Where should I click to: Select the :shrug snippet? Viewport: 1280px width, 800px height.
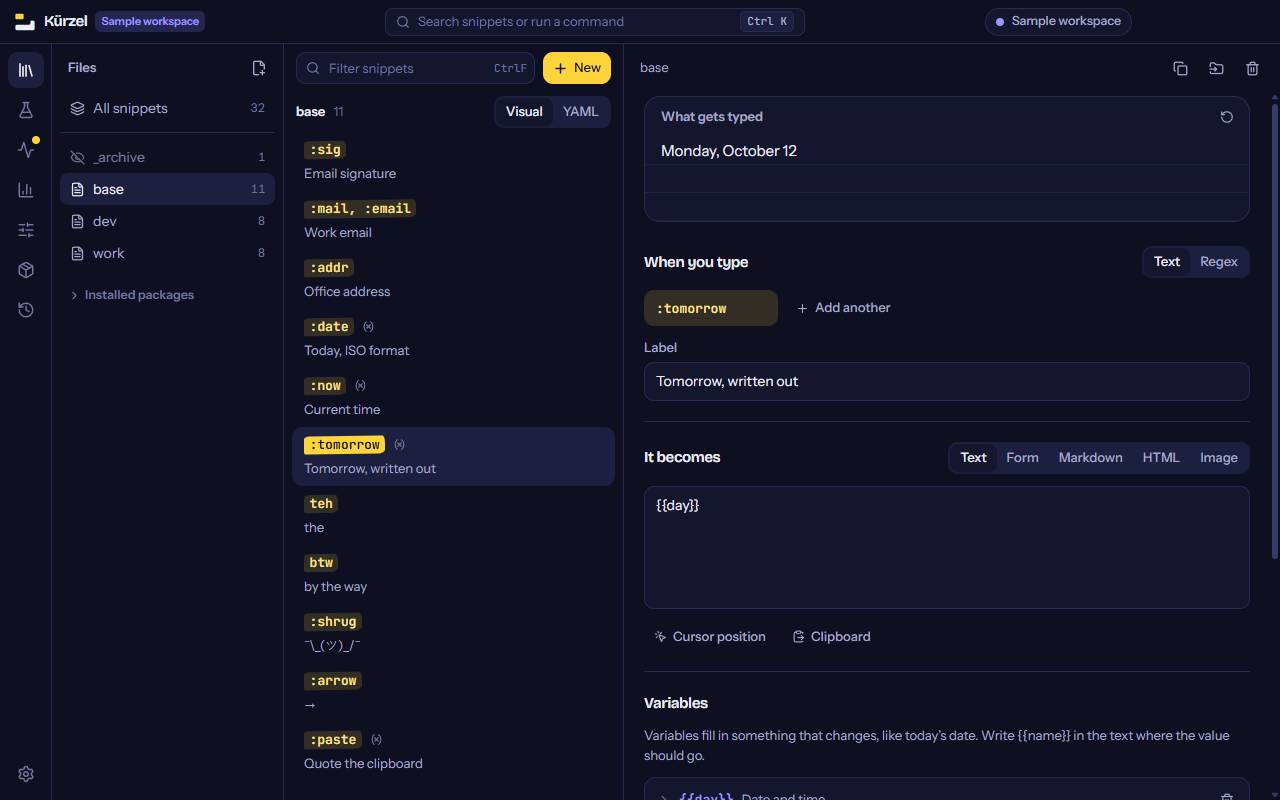click(x=453, y=634)
